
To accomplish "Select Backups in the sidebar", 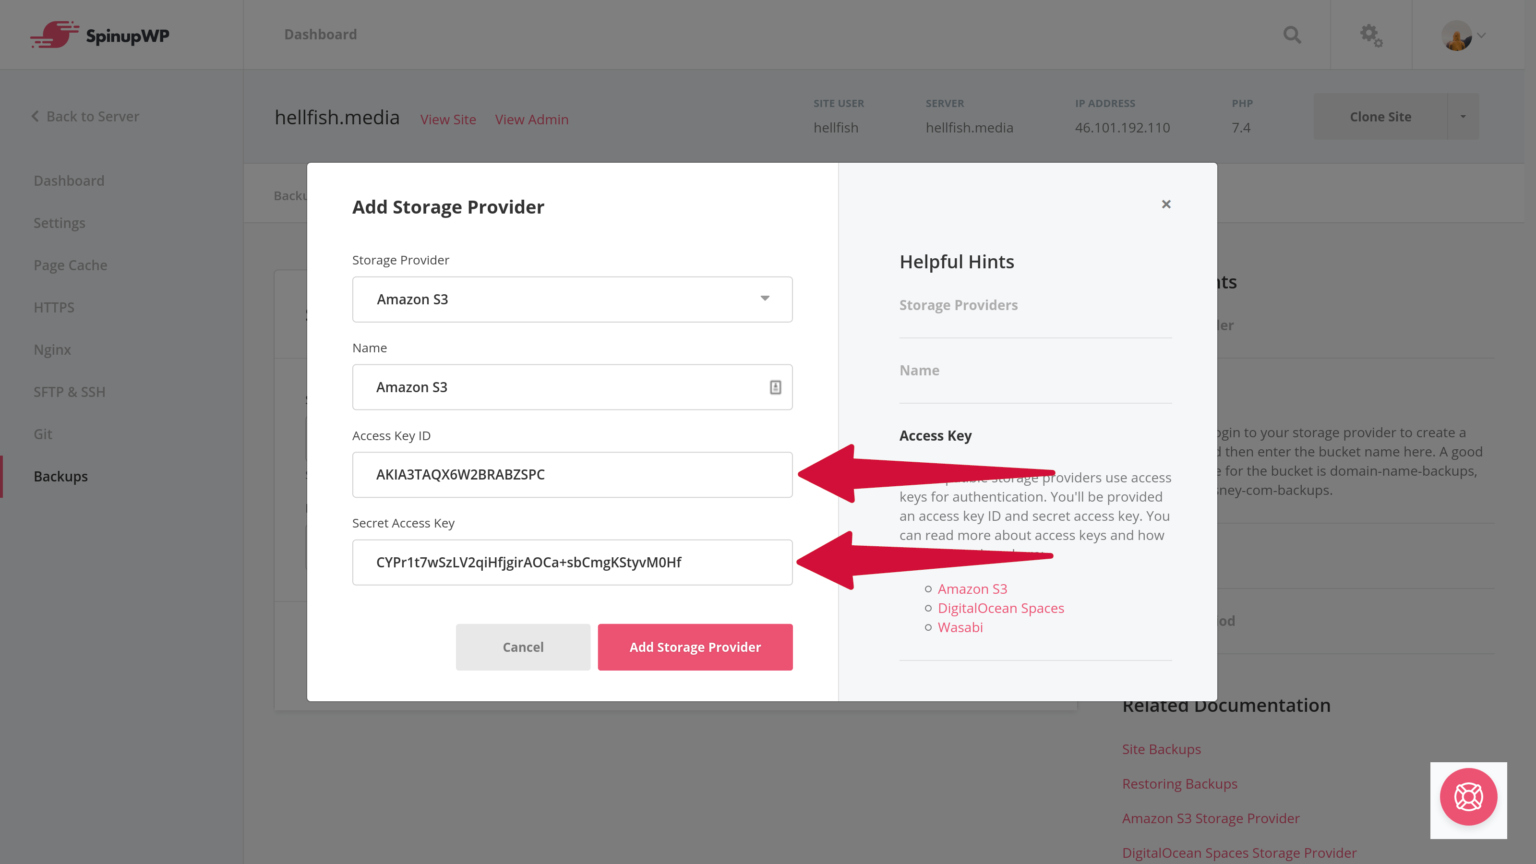I will (x=60, y=476).
